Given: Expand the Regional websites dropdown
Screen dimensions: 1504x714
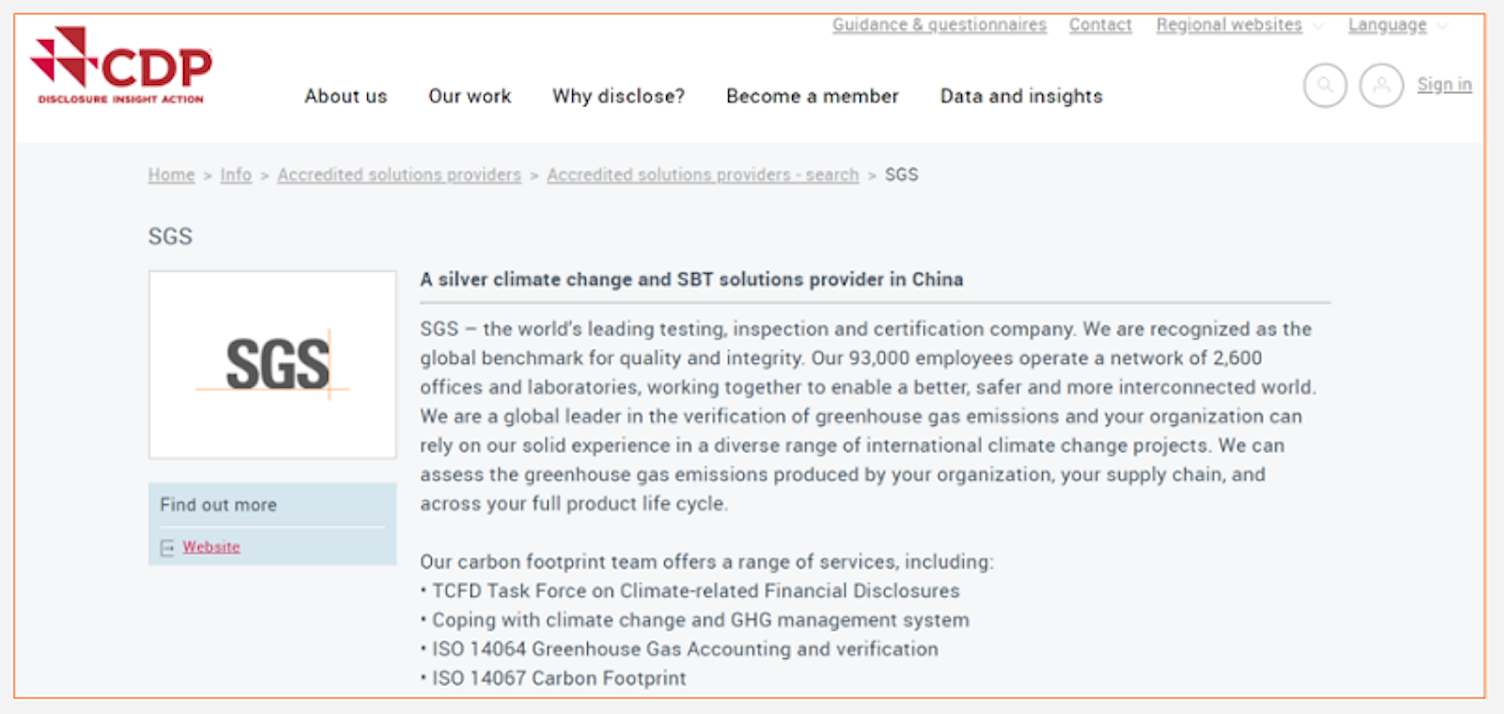Looking at the screenshot, I should [1239, 25].
